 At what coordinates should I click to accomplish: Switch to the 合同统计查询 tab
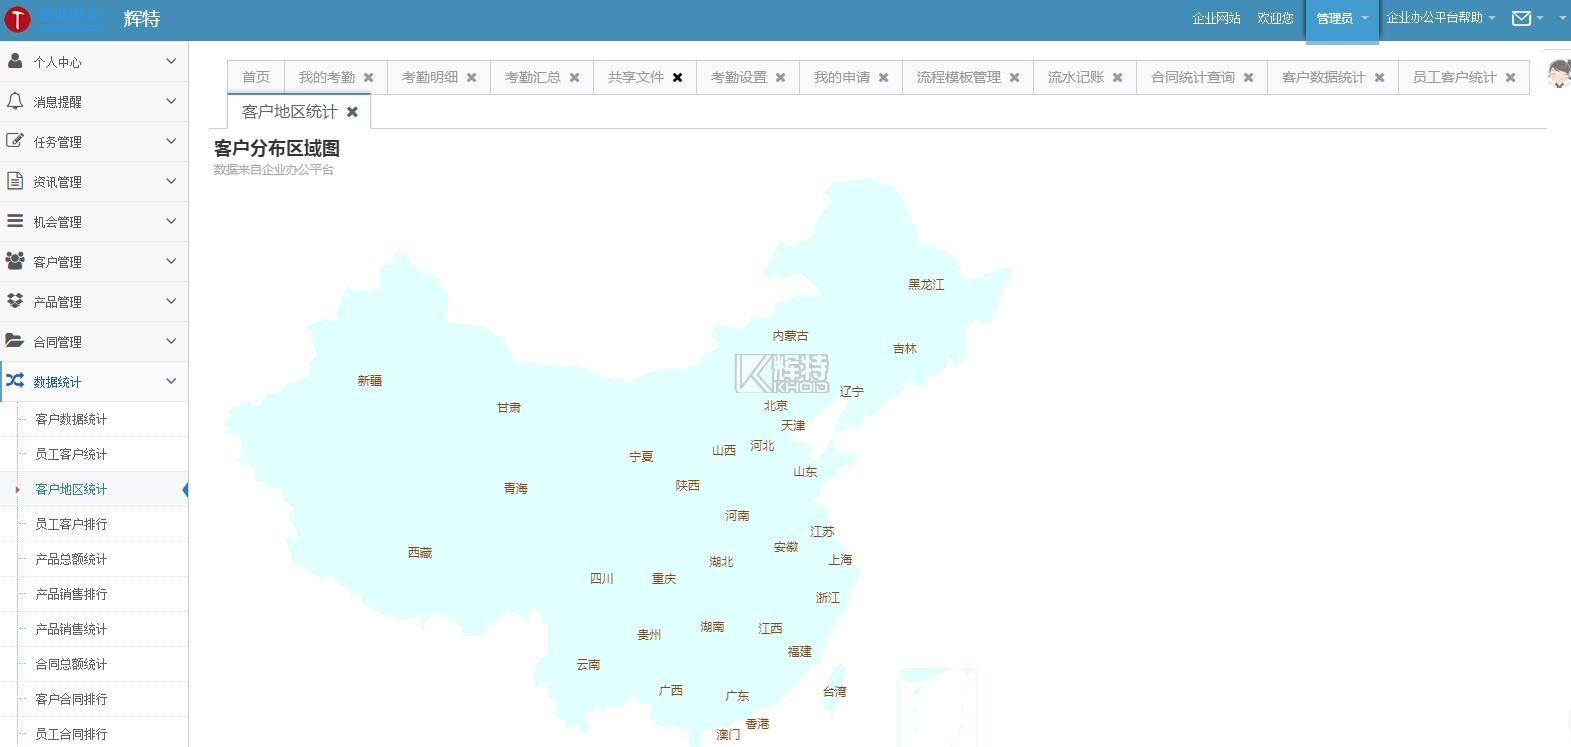[1192, 77]
